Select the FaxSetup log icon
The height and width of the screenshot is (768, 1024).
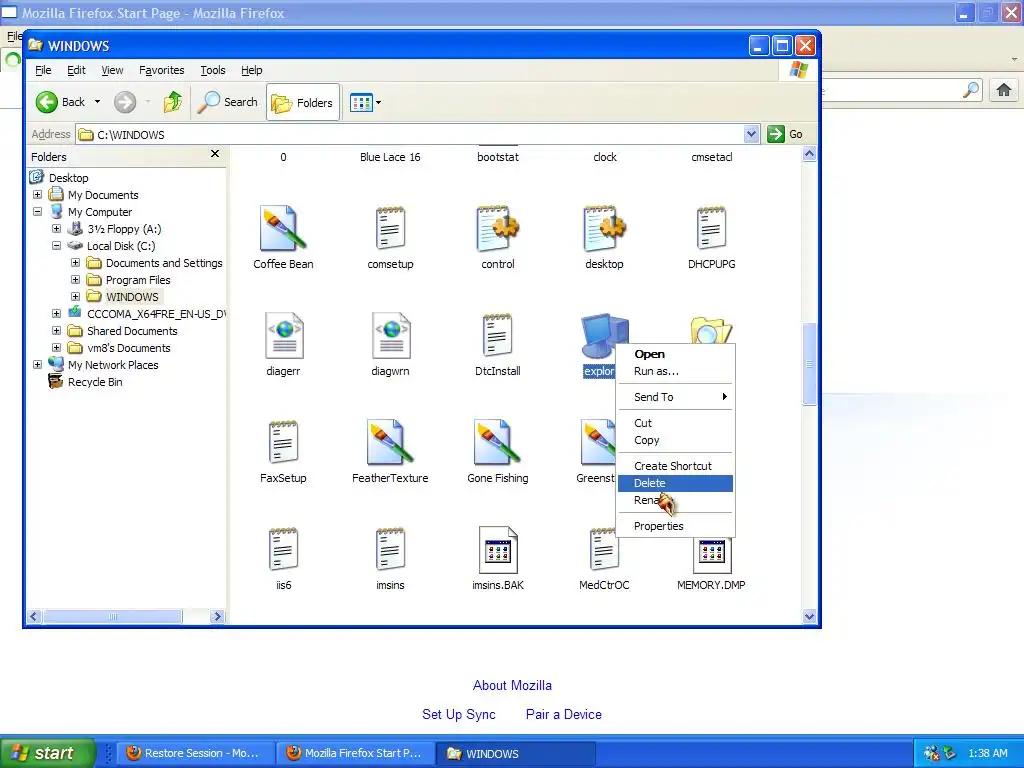[283, 443]
